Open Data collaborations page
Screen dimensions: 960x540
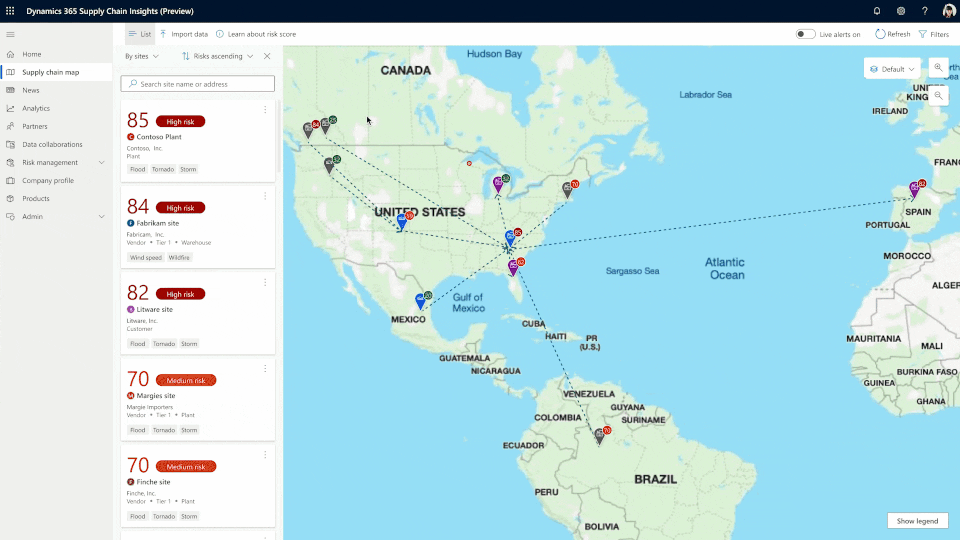tap(52, 144)
